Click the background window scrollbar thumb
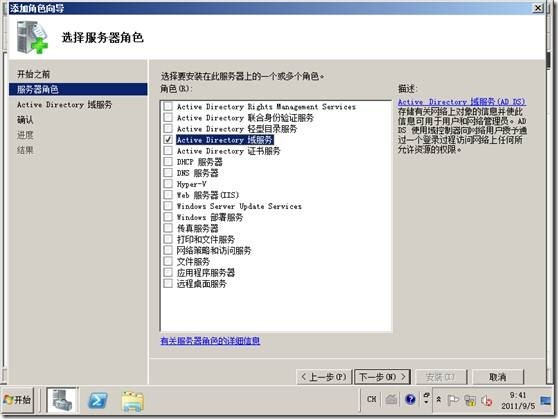558x419 pixels. coord(549,61)
